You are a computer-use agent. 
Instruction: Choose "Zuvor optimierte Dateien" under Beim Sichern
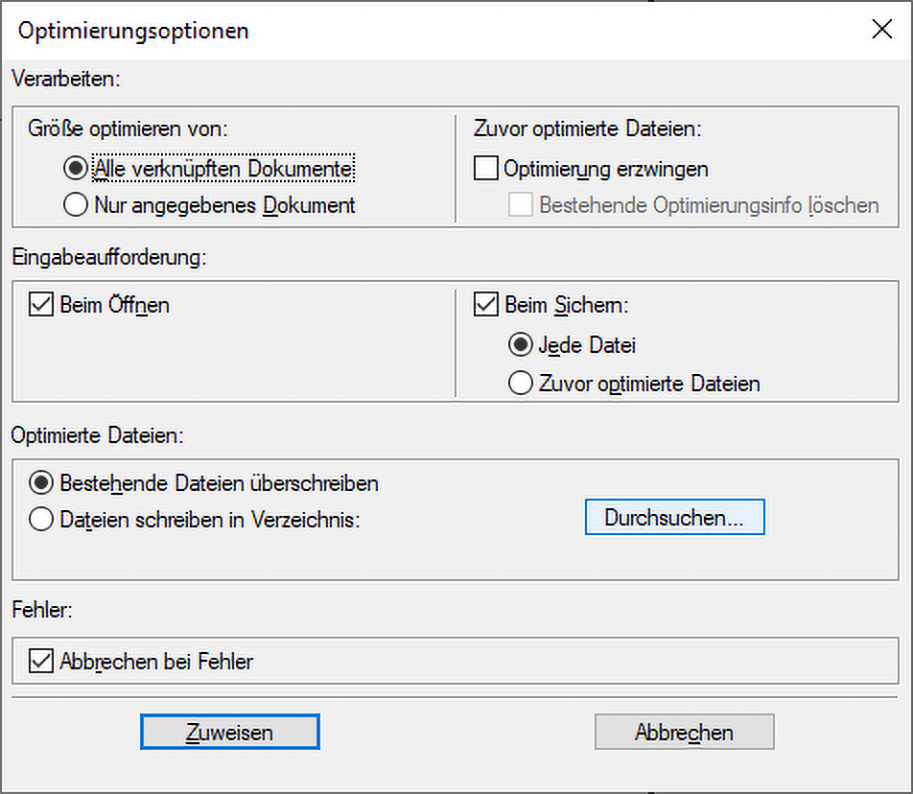[x=521, y=383]
